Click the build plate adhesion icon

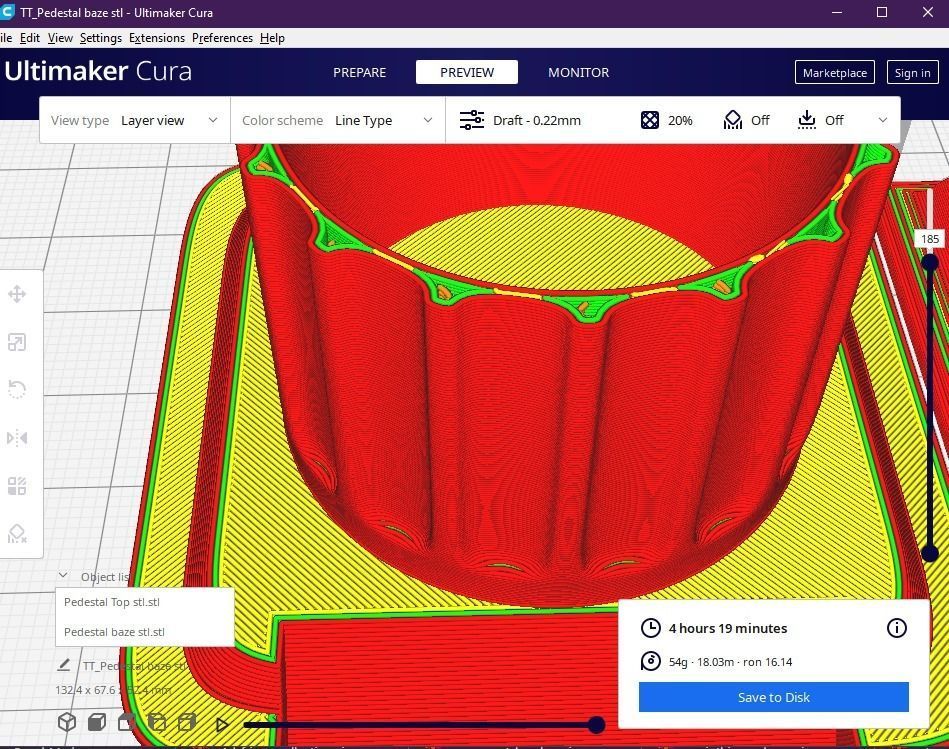[806, 120]
